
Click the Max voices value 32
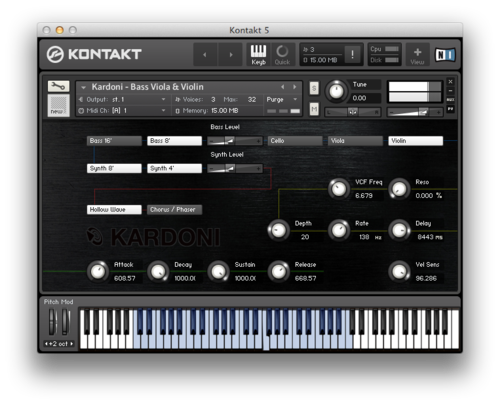pos(252,99)
